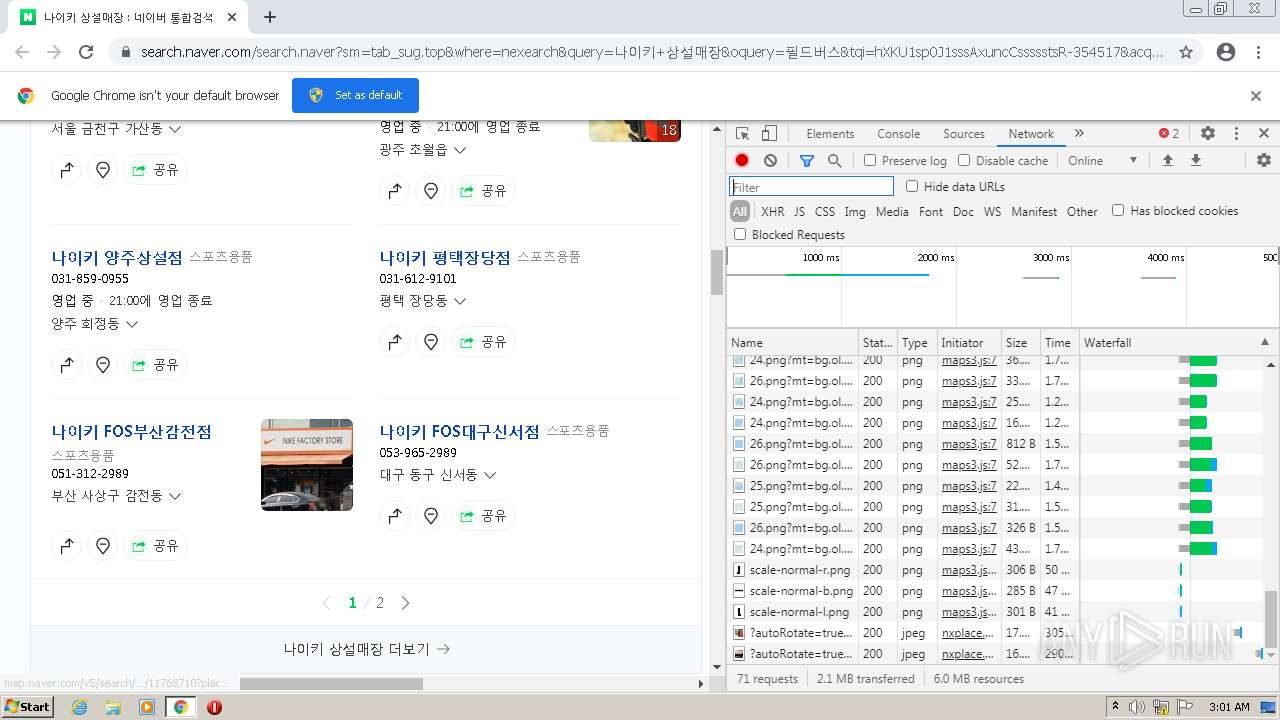
Task: Open Internet Explorer from the taskbar
Action: pyautogui.click(x=79, y=707)
